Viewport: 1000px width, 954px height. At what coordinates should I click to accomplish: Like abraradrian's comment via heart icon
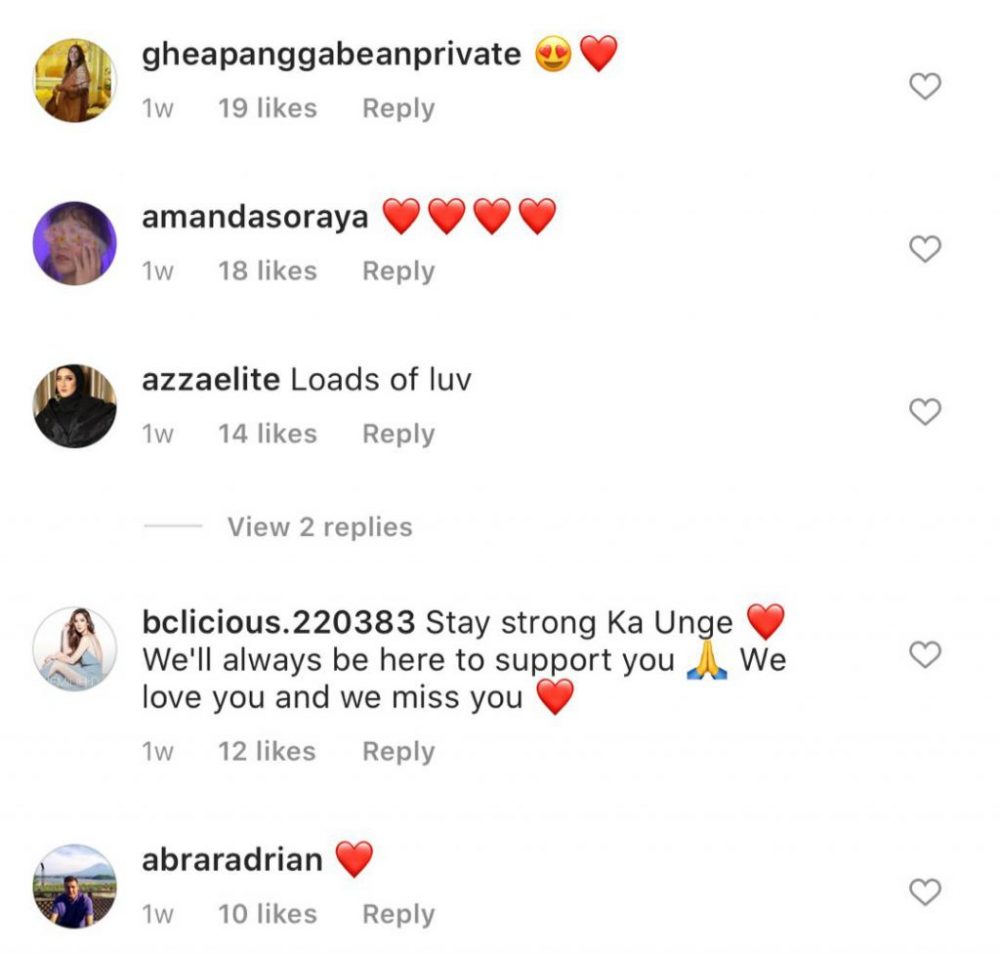925,891
